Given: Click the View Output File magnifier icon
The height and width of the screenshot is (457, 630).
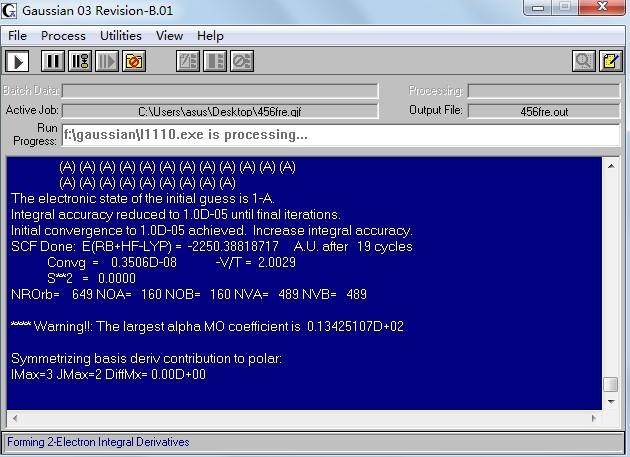Looking at the screenshot, I should coord(583,61).
